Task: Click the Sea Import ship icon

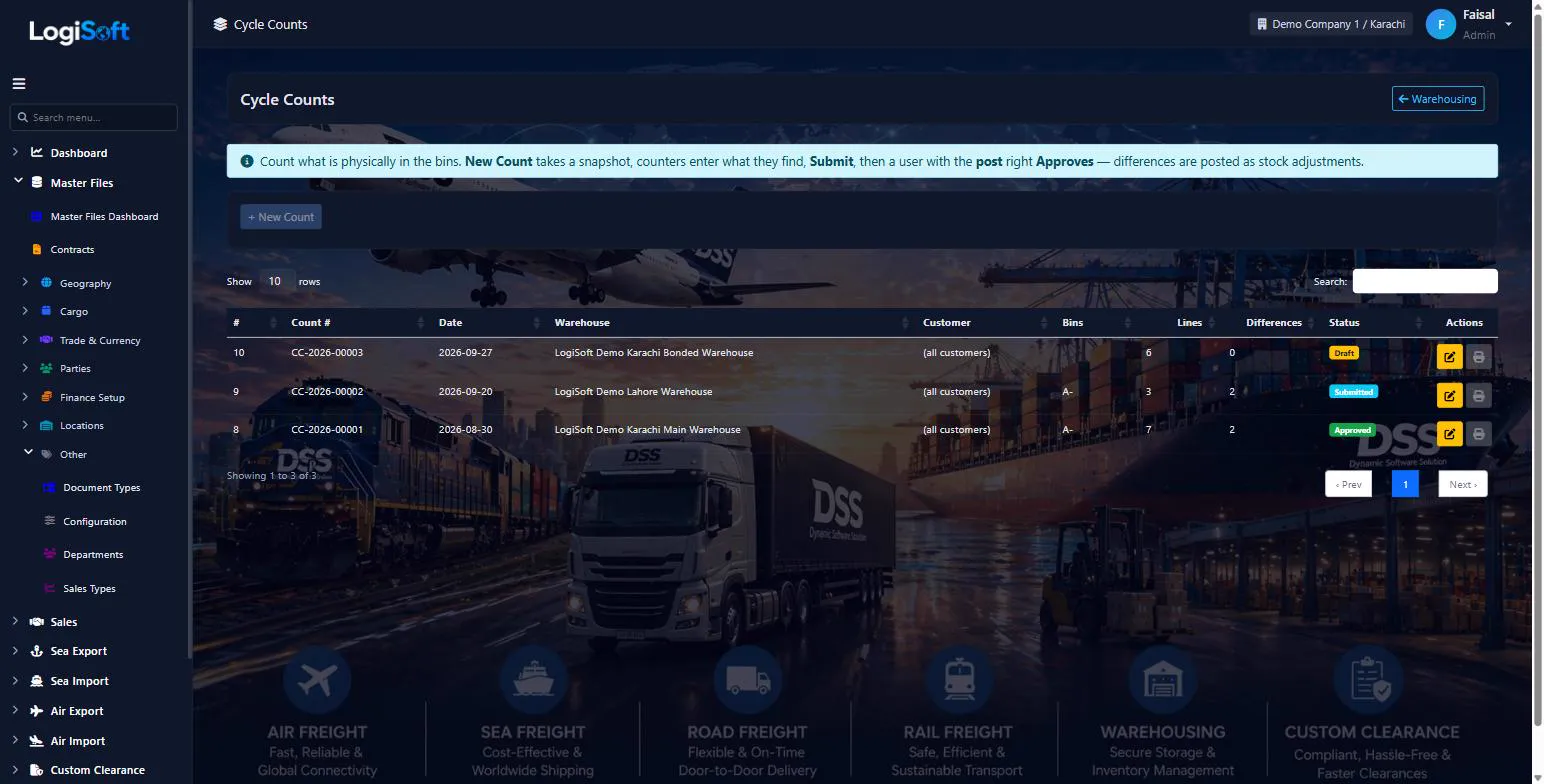Action: click(x=37, y=681)
